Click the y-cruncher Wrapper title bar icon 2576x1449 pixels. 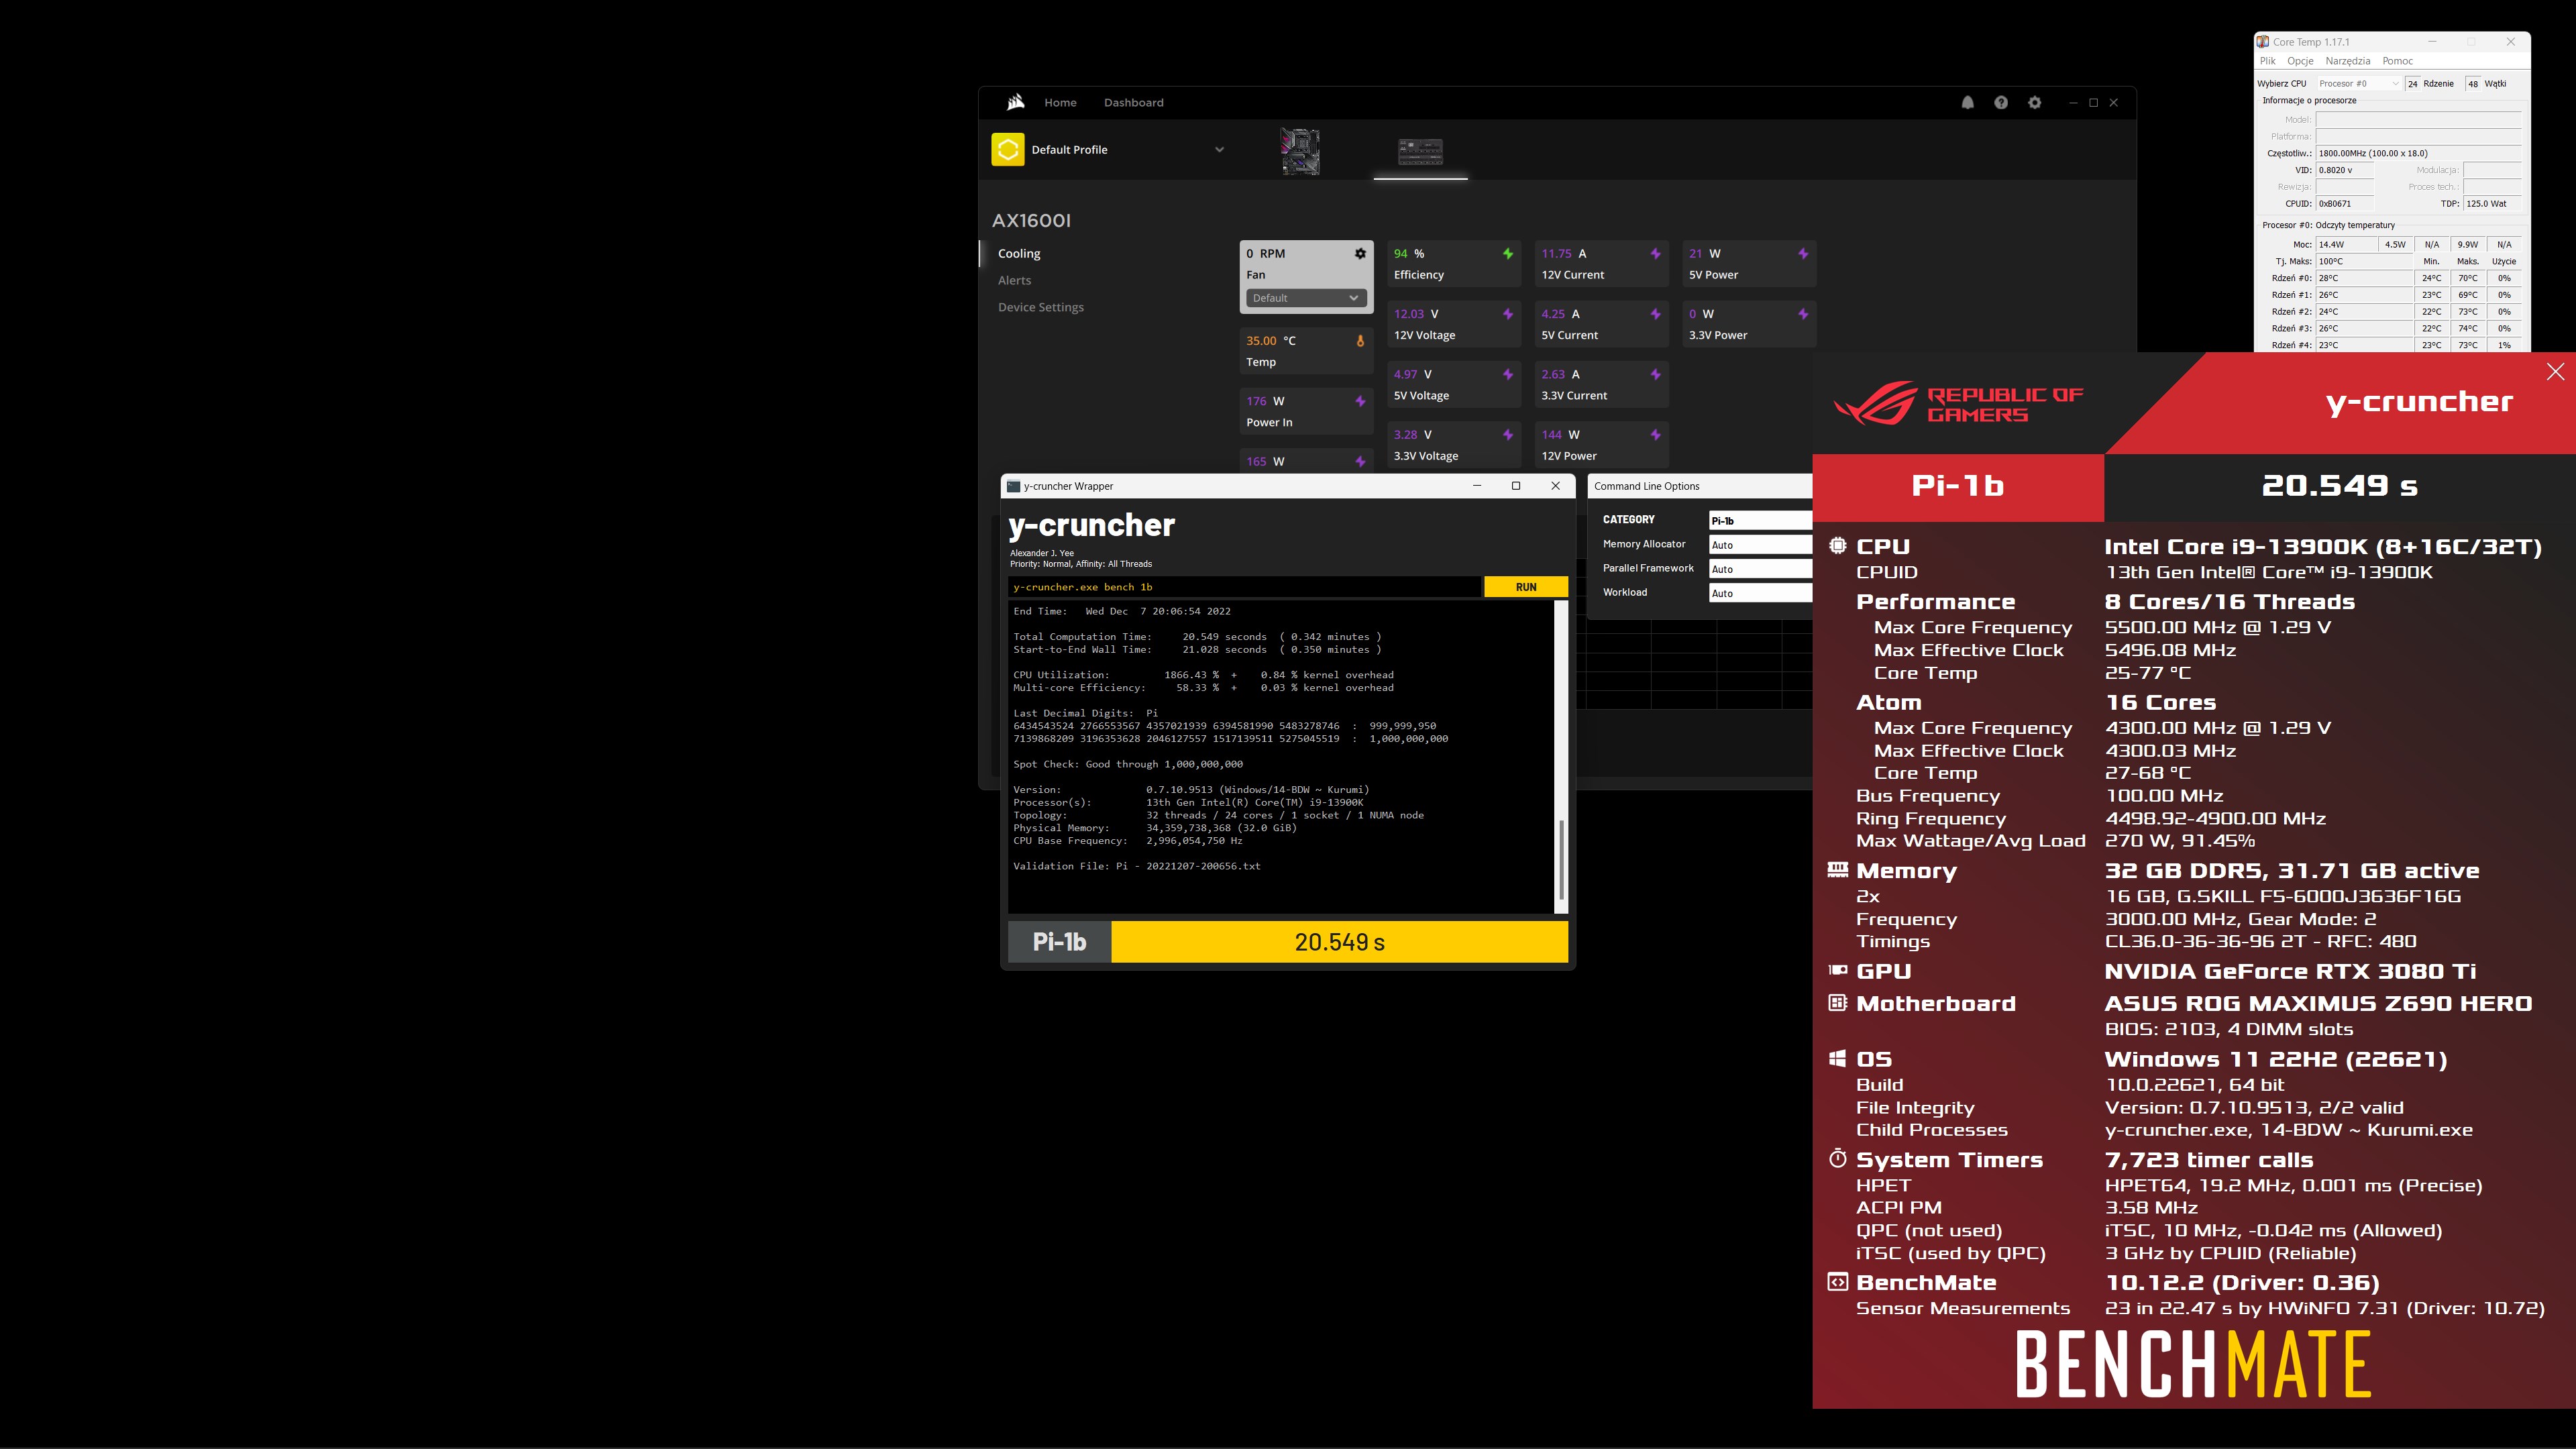1014,486
